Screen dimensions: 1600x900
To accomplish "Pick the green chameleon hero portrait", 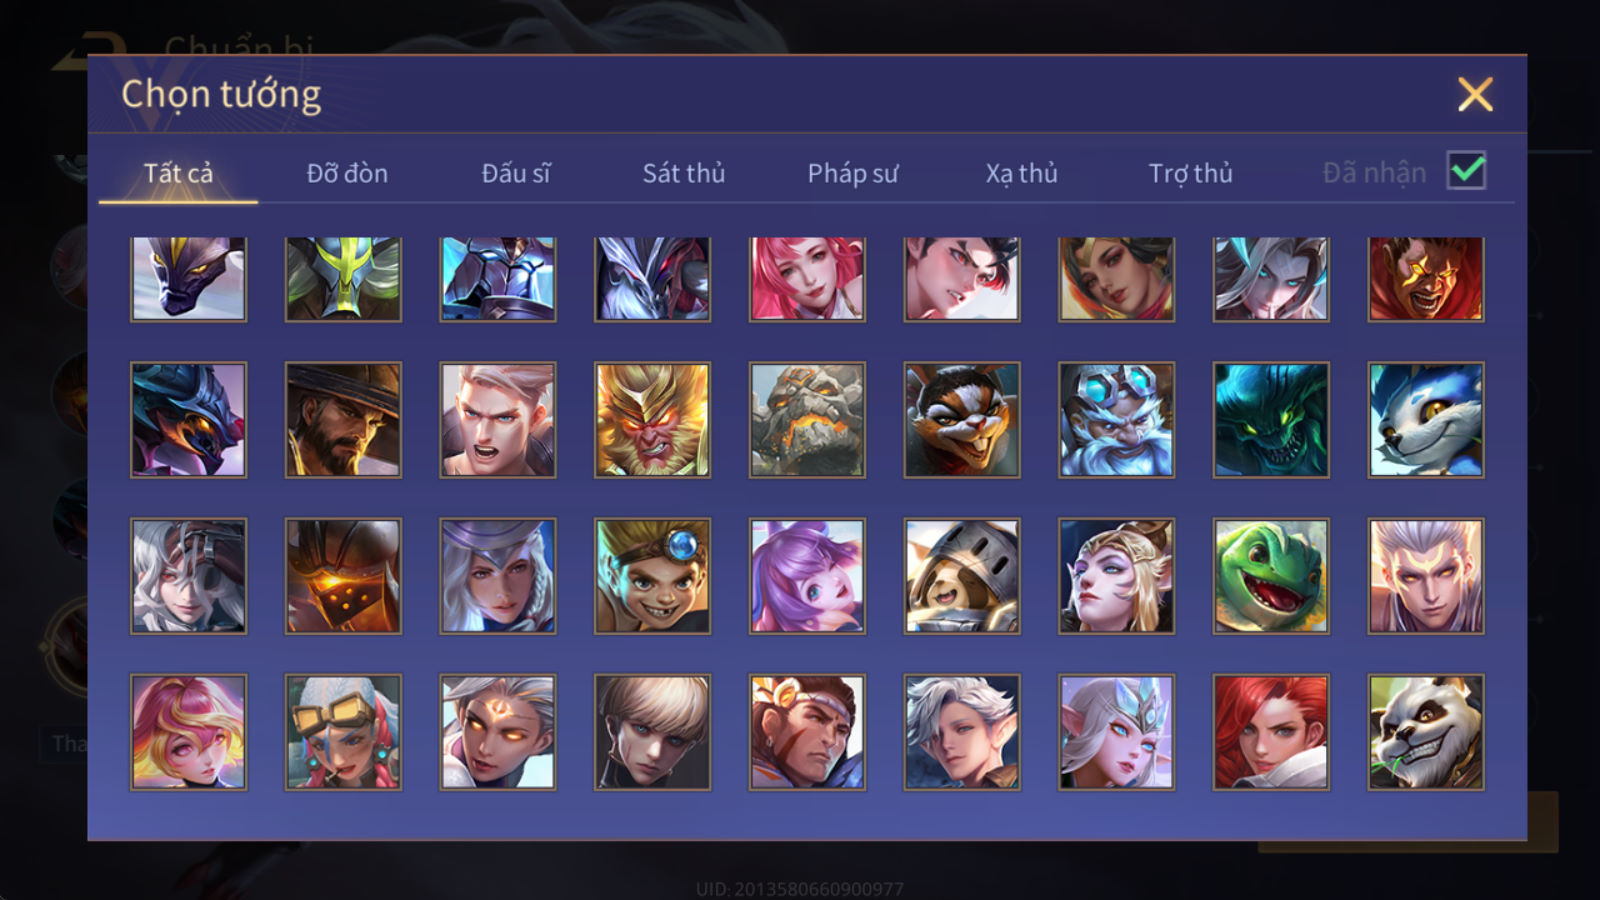I will pos(1271,576).
